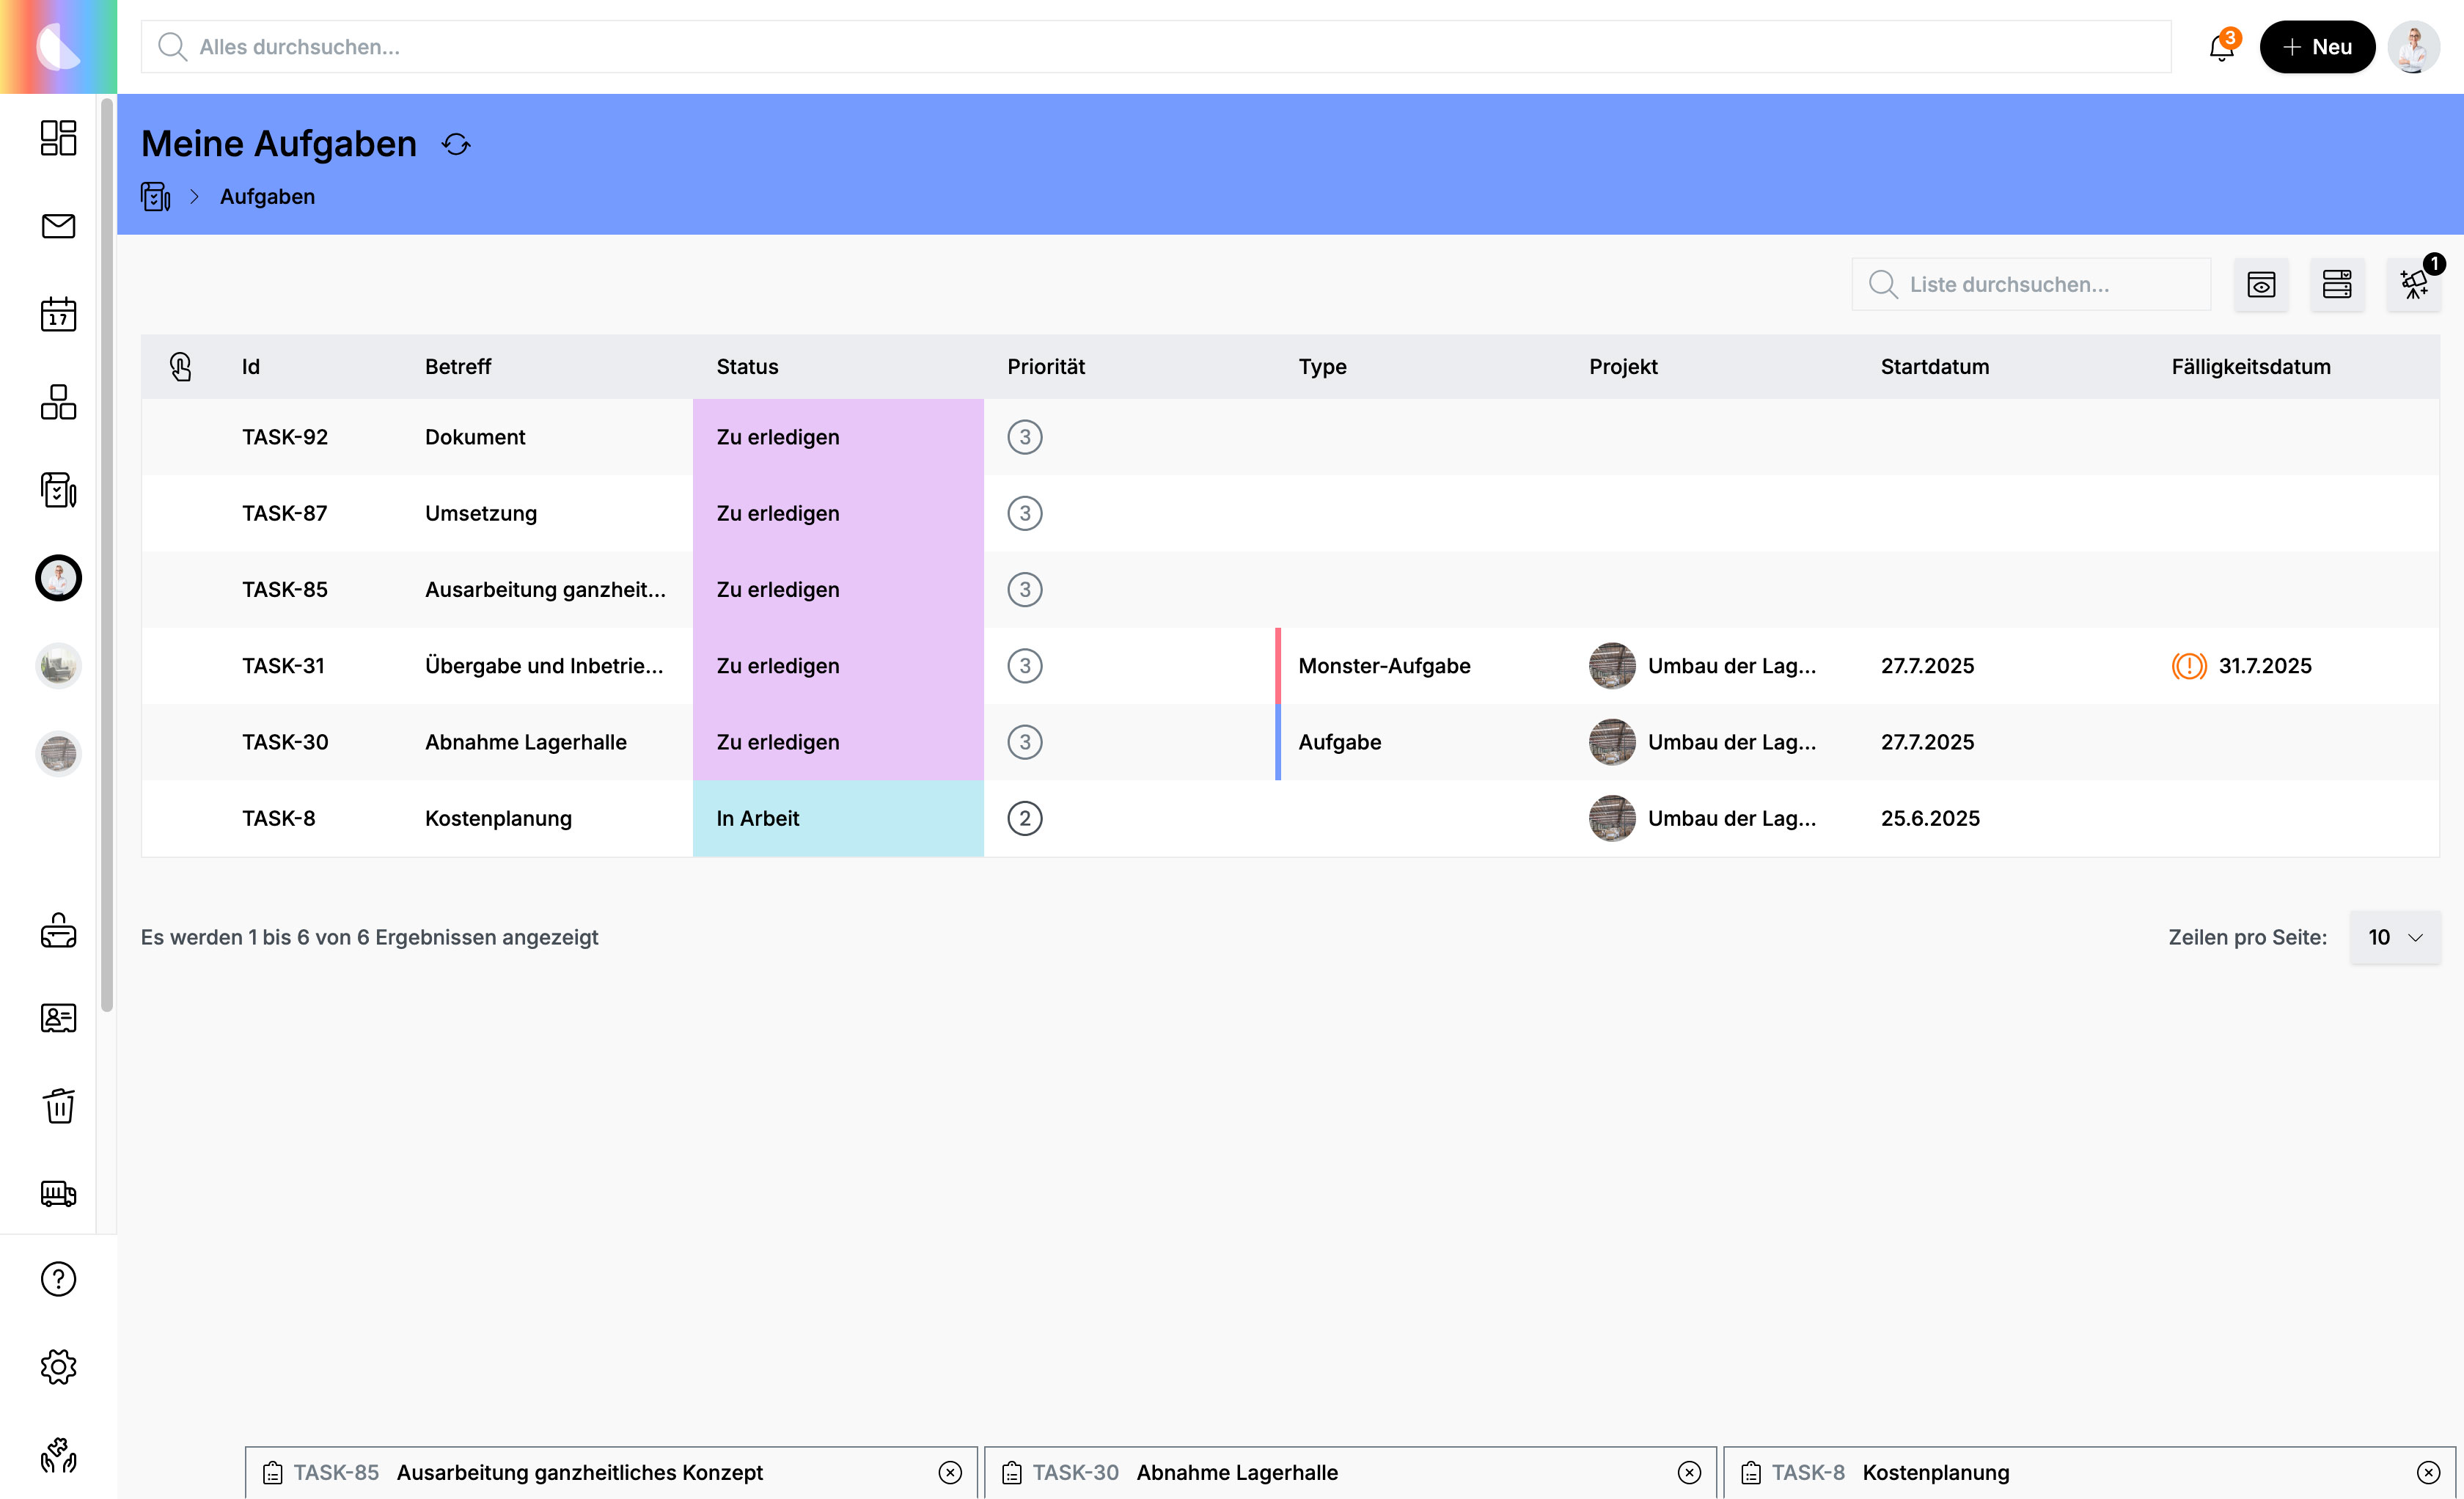Sort by the Fälligkeitsdatum column header
Image resolution: width=2464 pixels, height=1499 pixels.
[2250, 367]
